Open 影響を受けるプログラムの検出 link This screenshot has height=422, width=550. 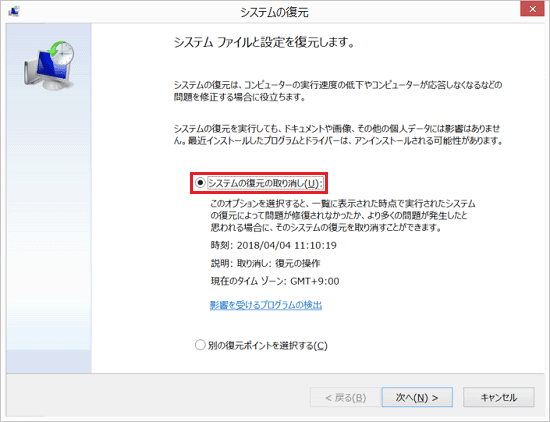(266, 305)
